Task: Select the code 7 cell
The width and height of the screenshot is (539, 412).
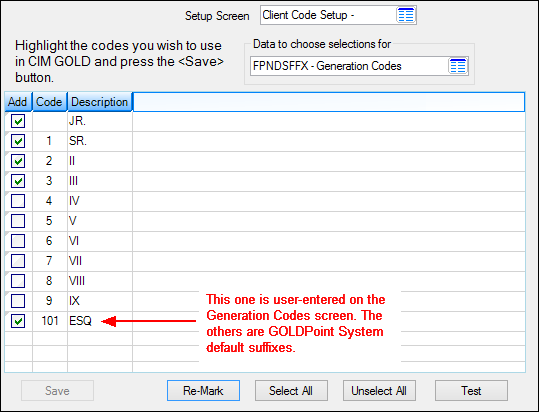Action: coord(50,261)
